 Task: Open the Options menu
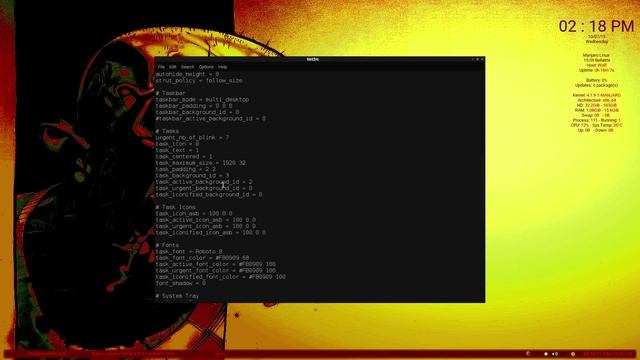click(x=206, y=67)
